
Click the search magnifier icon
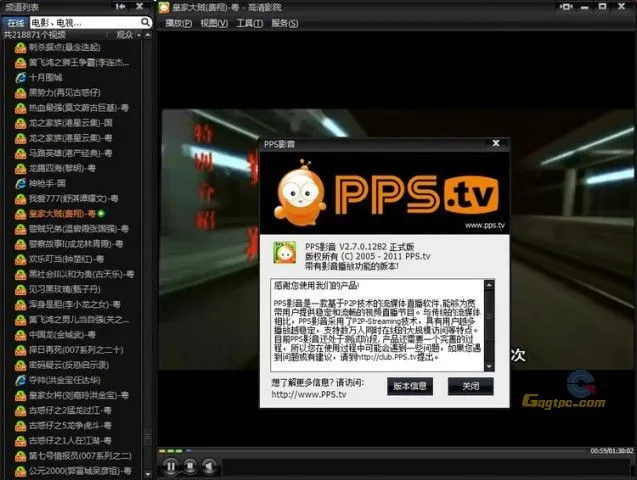pyautogui.click(x=145, y=22)
